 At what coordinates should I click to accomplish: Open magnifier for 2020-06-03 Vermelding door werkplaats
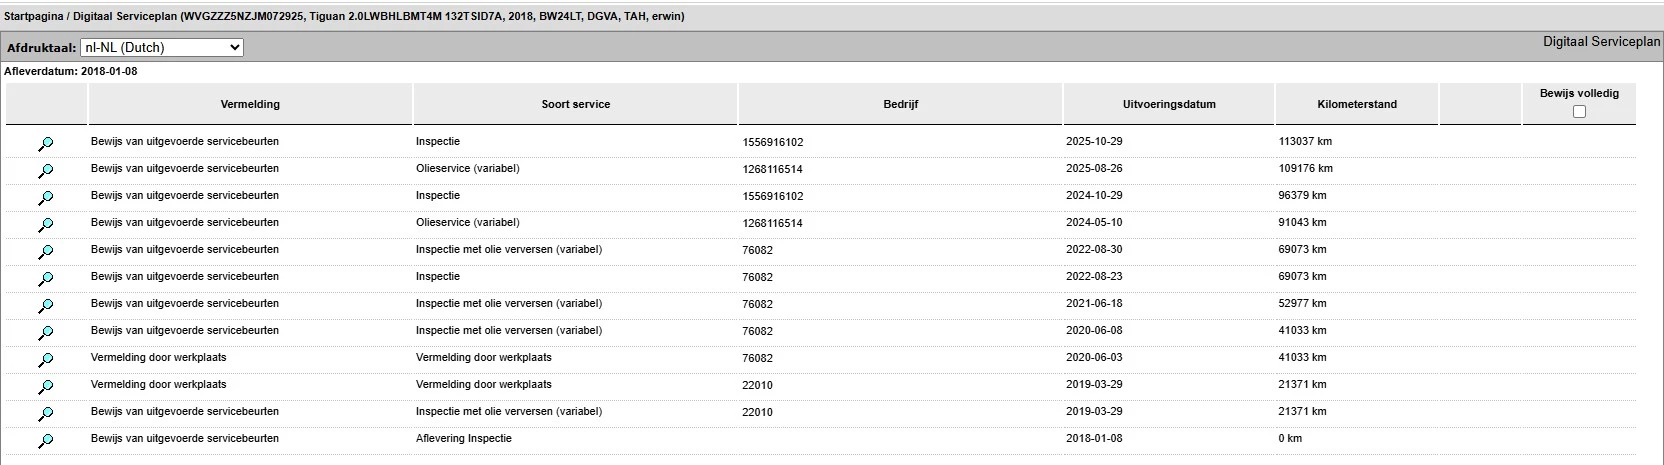coord(46,360)
